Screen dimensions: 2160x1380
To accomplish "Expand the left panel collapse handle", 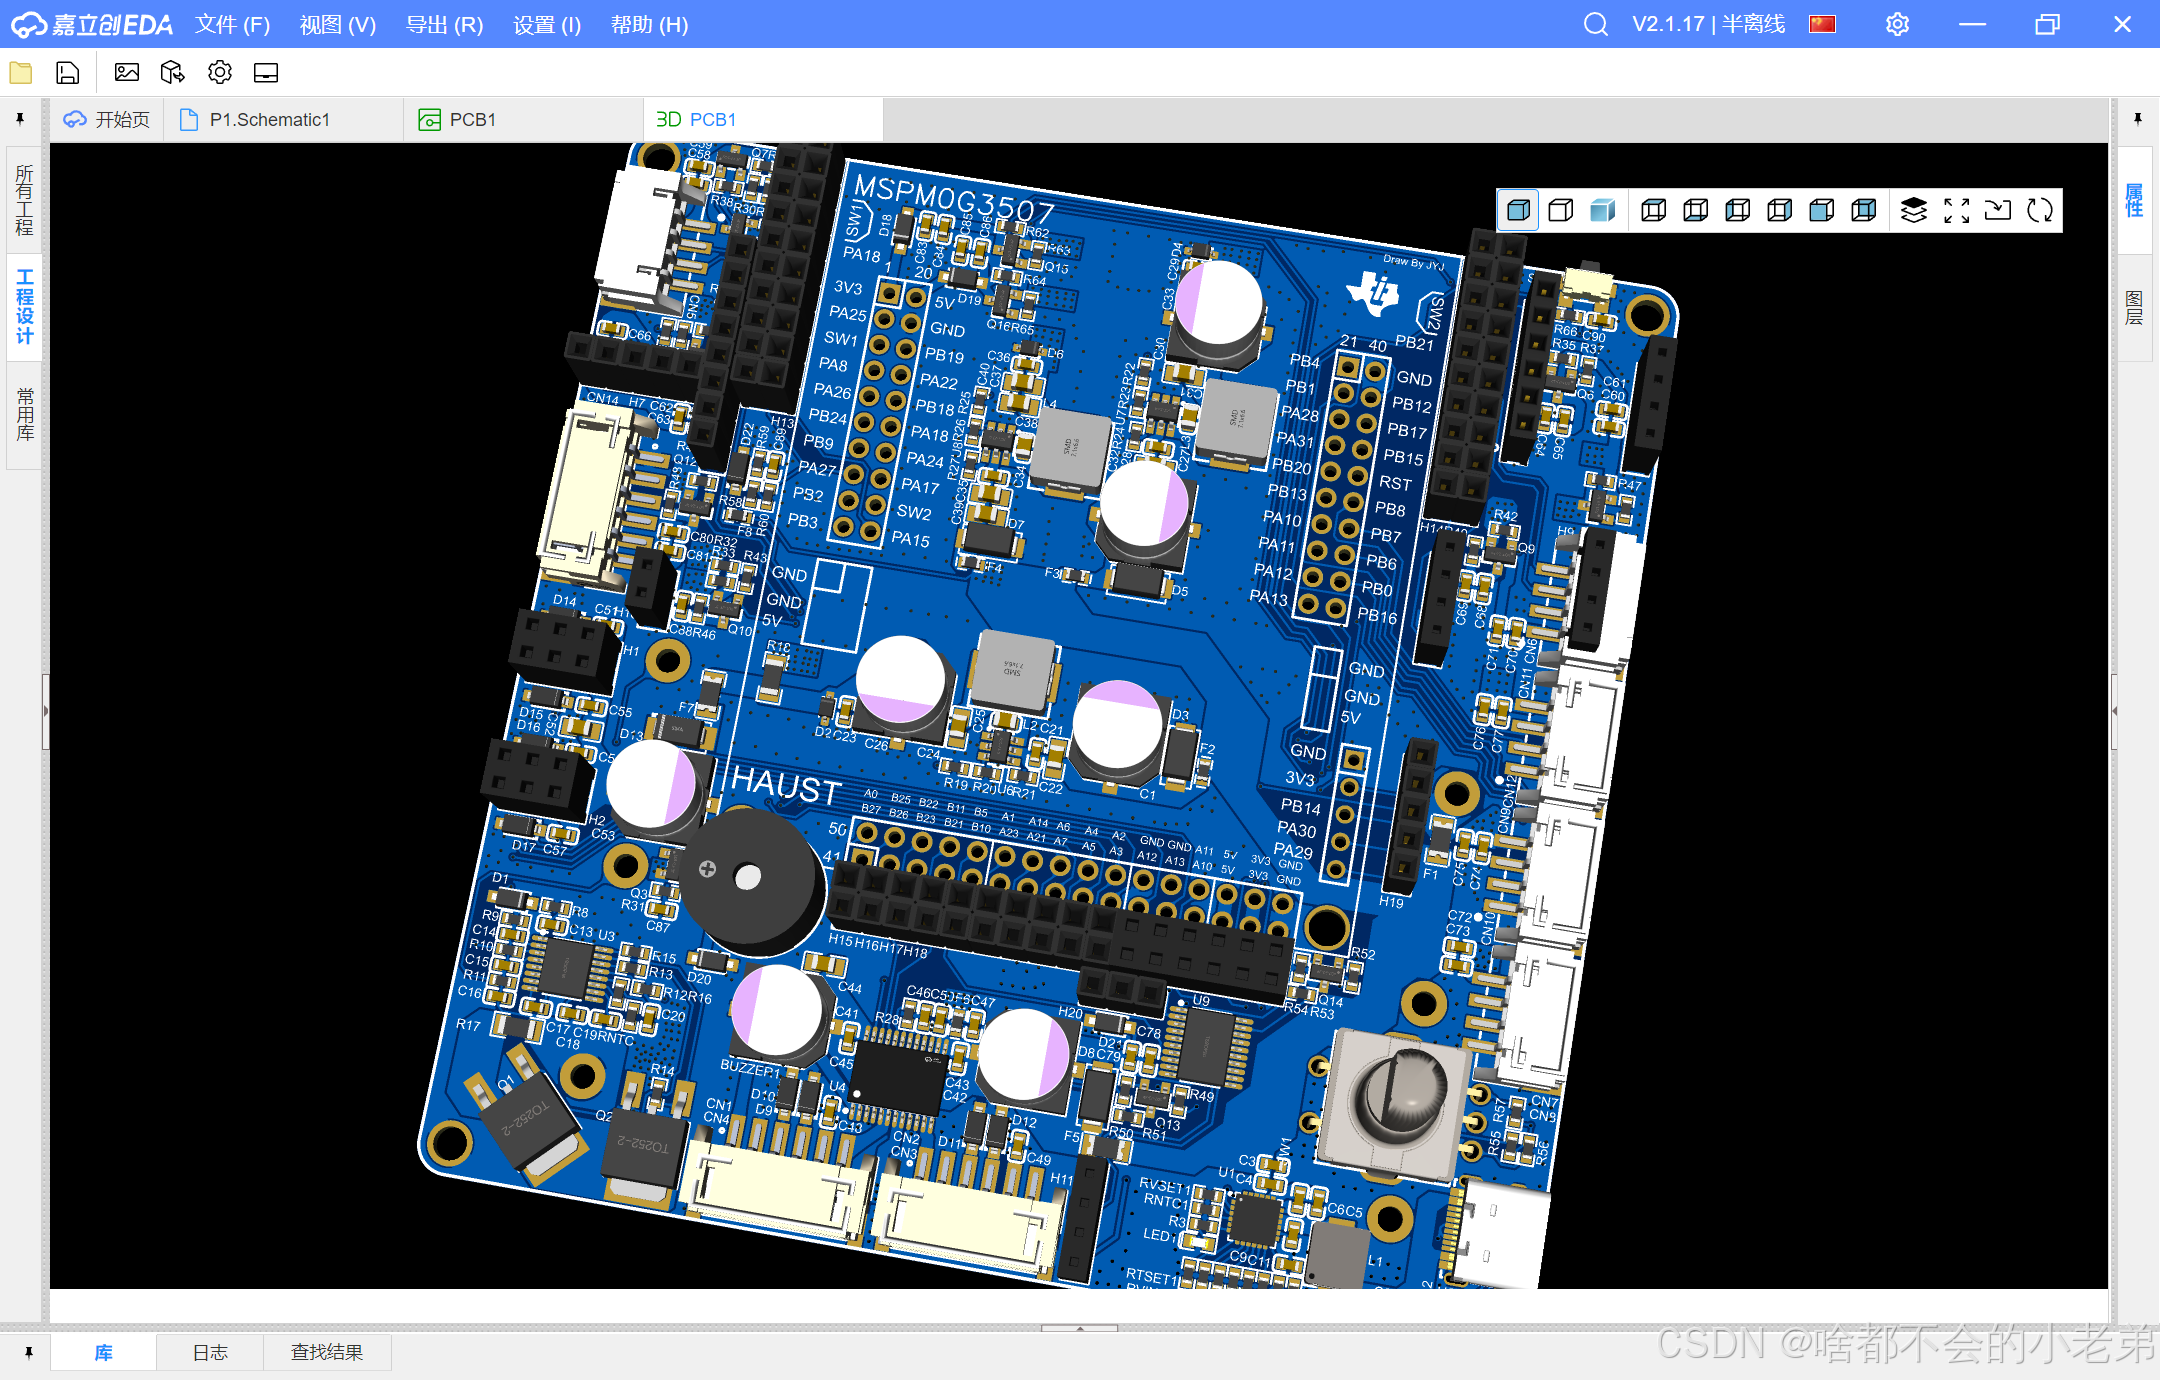I will coord(45,711).
